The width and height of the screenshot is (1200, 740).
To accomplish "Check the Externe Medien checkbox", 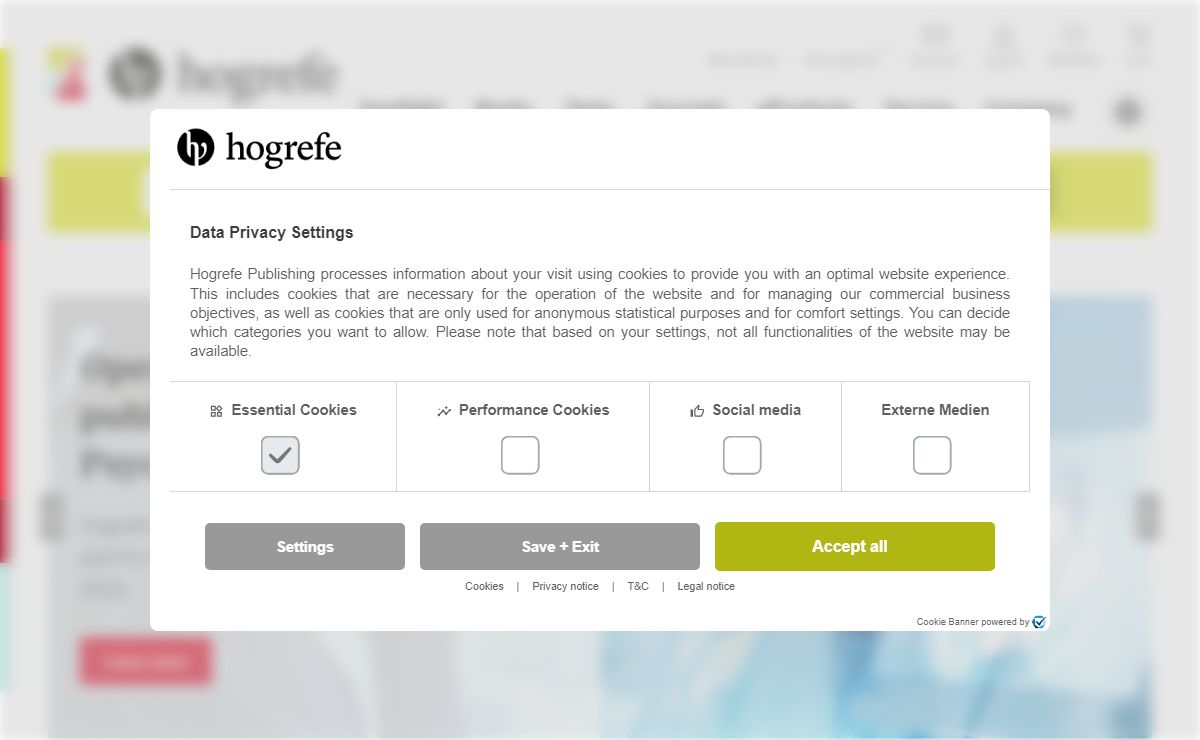I will pyautogui.click(x=932, y=455).
